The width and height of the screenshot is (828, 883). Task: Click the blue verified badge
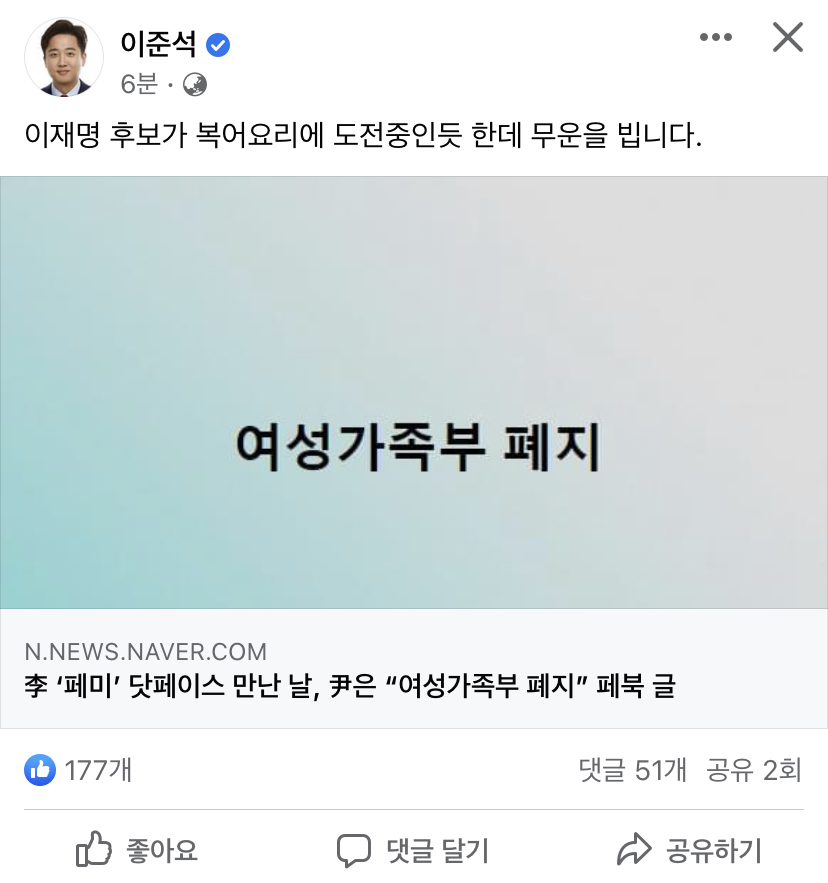coord(218,45)
